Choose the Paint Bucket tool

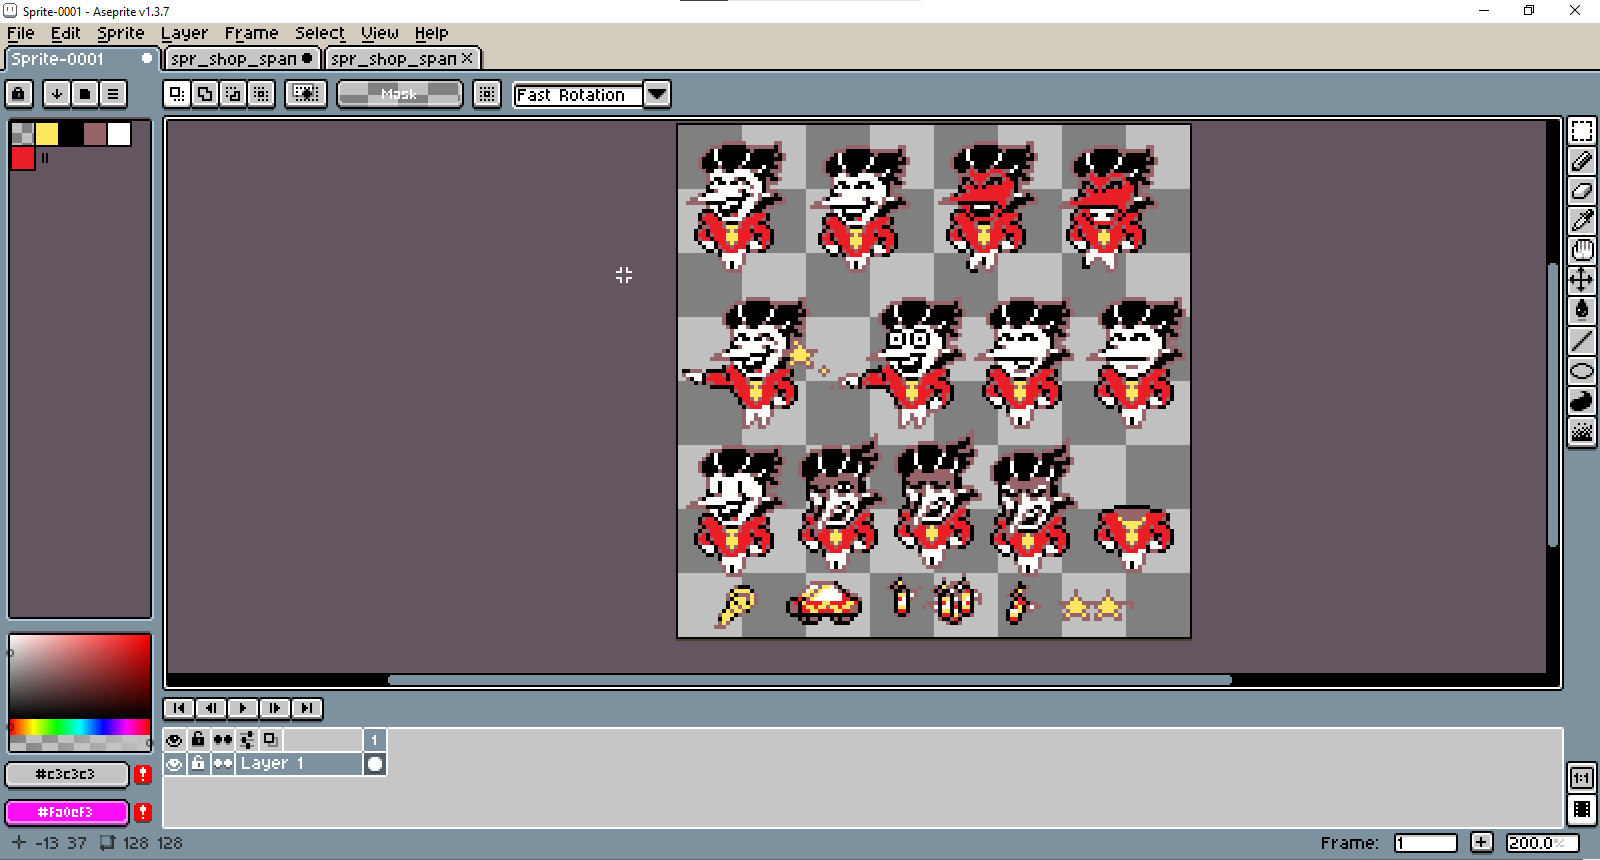[x=1581, y=310]
